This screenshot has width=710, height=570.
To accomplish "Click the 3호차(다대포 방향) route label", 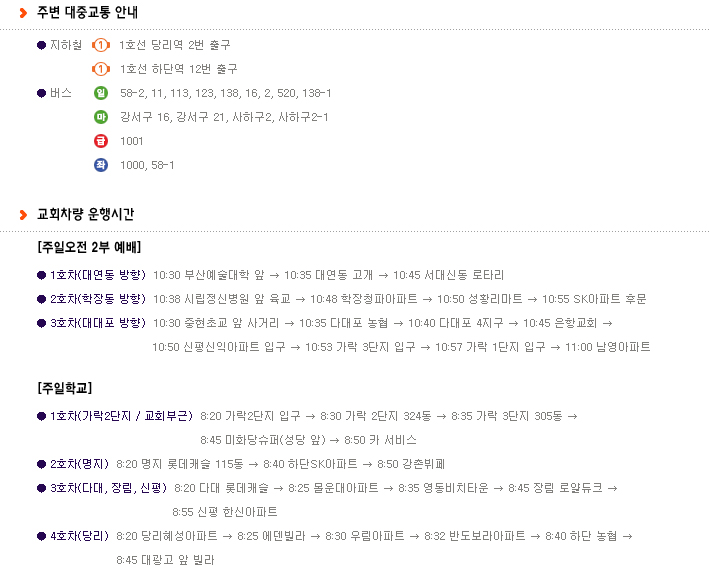I will point(98,323).
